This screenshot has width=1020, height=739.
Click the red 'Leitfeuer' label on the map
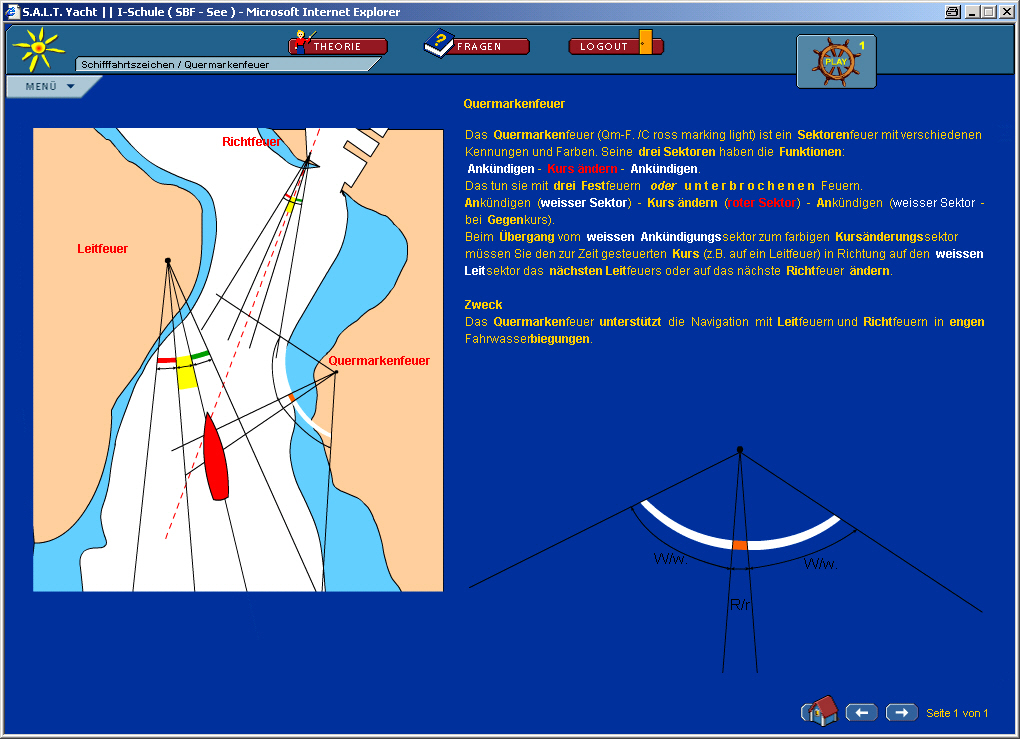point(102,249)
